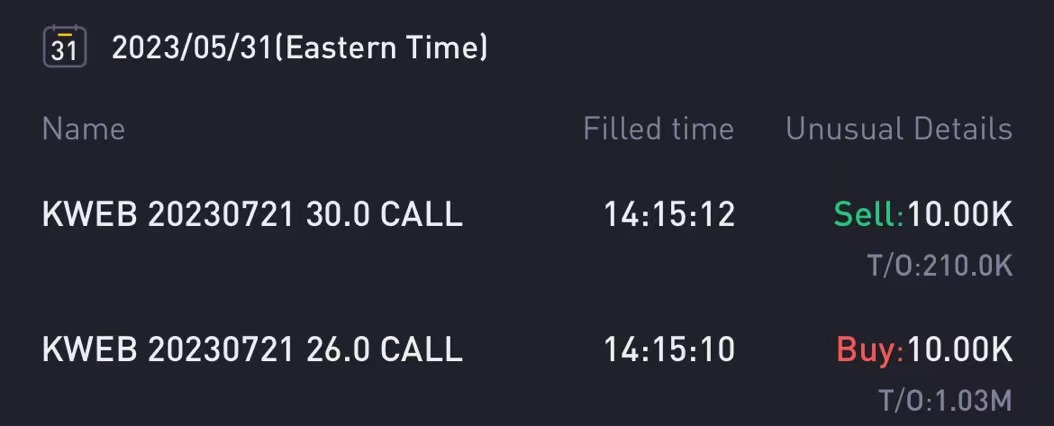Select the 2023/05/31 Eastern Time date label
1054x426 pixels.
[300, 48]
